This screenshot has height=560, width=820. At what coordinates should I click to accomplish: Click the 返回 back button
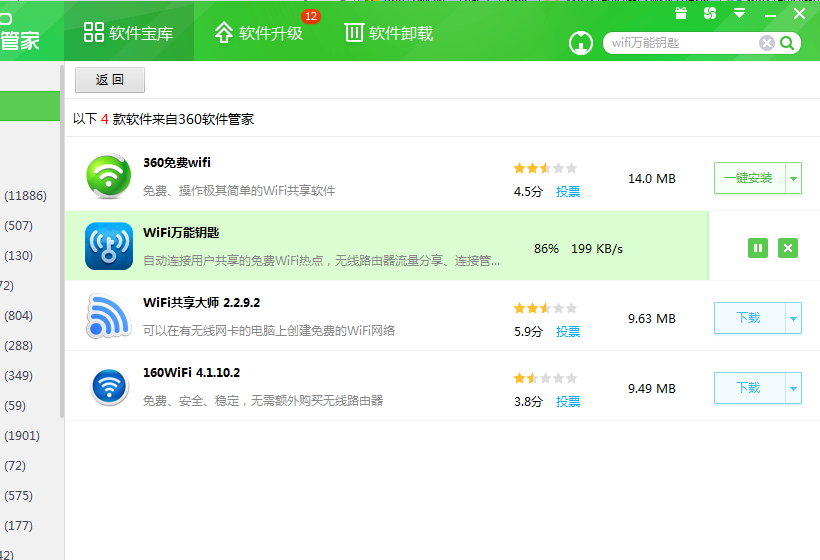point(110,79)
